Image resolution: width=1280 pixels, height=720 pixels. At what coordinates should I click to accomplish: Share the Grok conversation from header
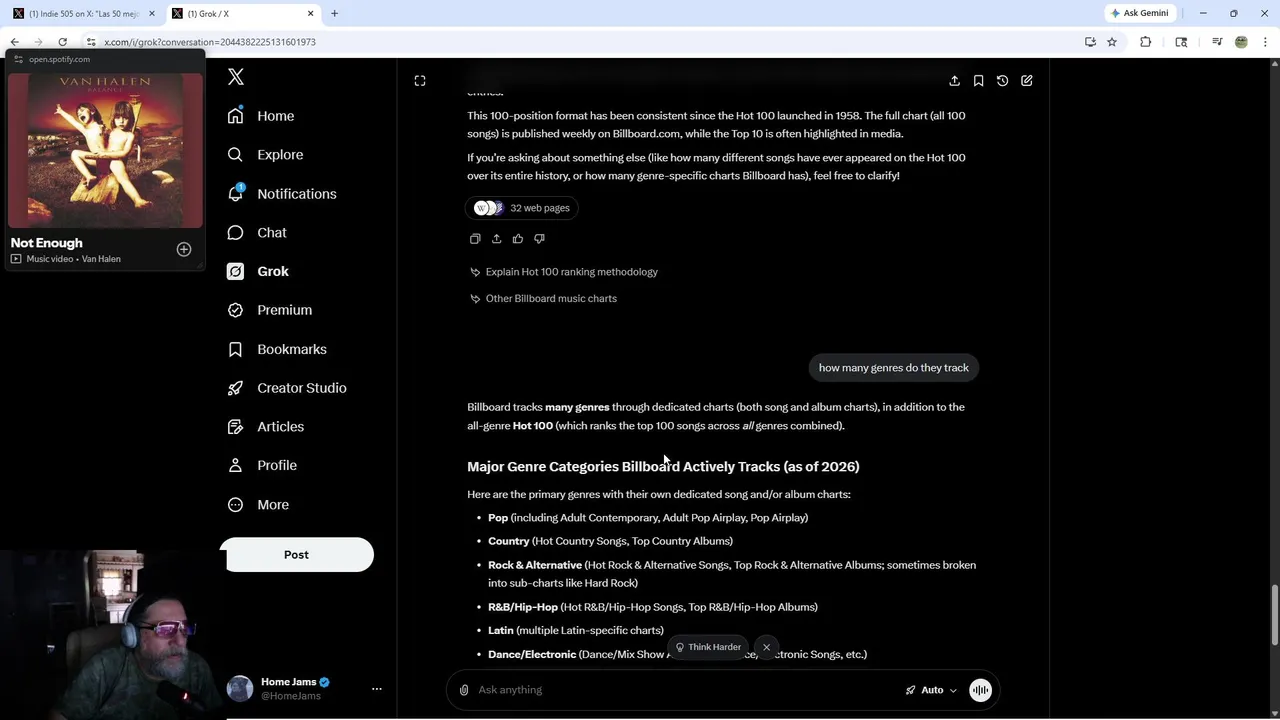[x=954, y=81]
